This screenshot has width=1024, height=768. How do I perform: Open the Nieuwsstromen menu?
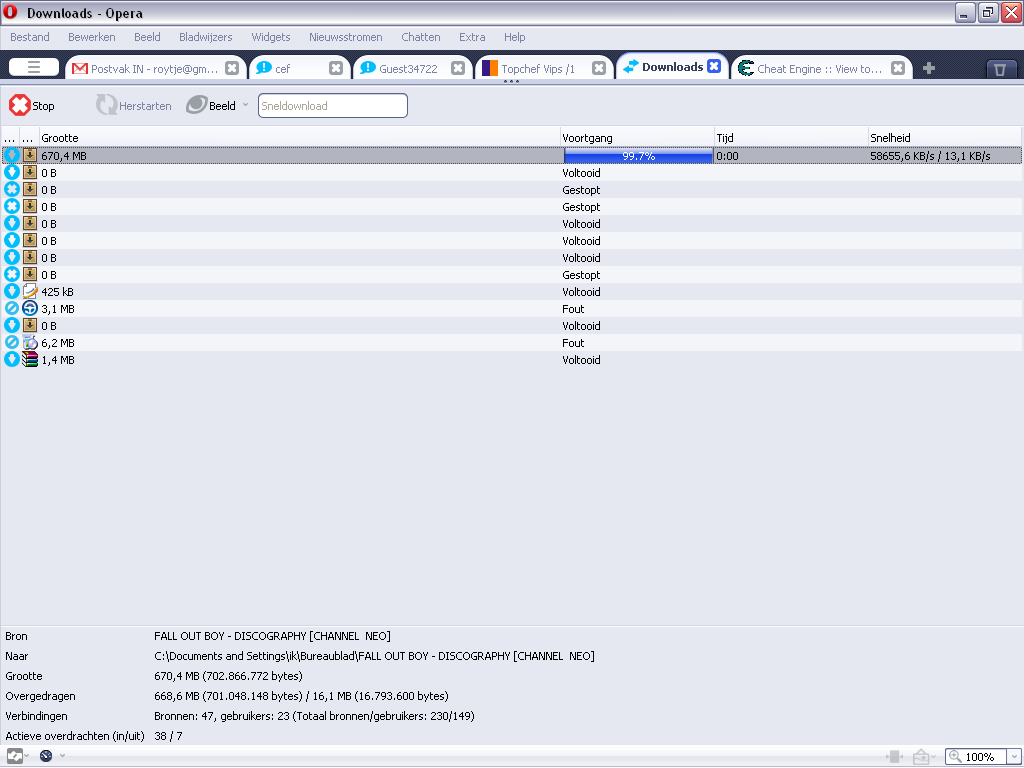[x=345, y=37]
